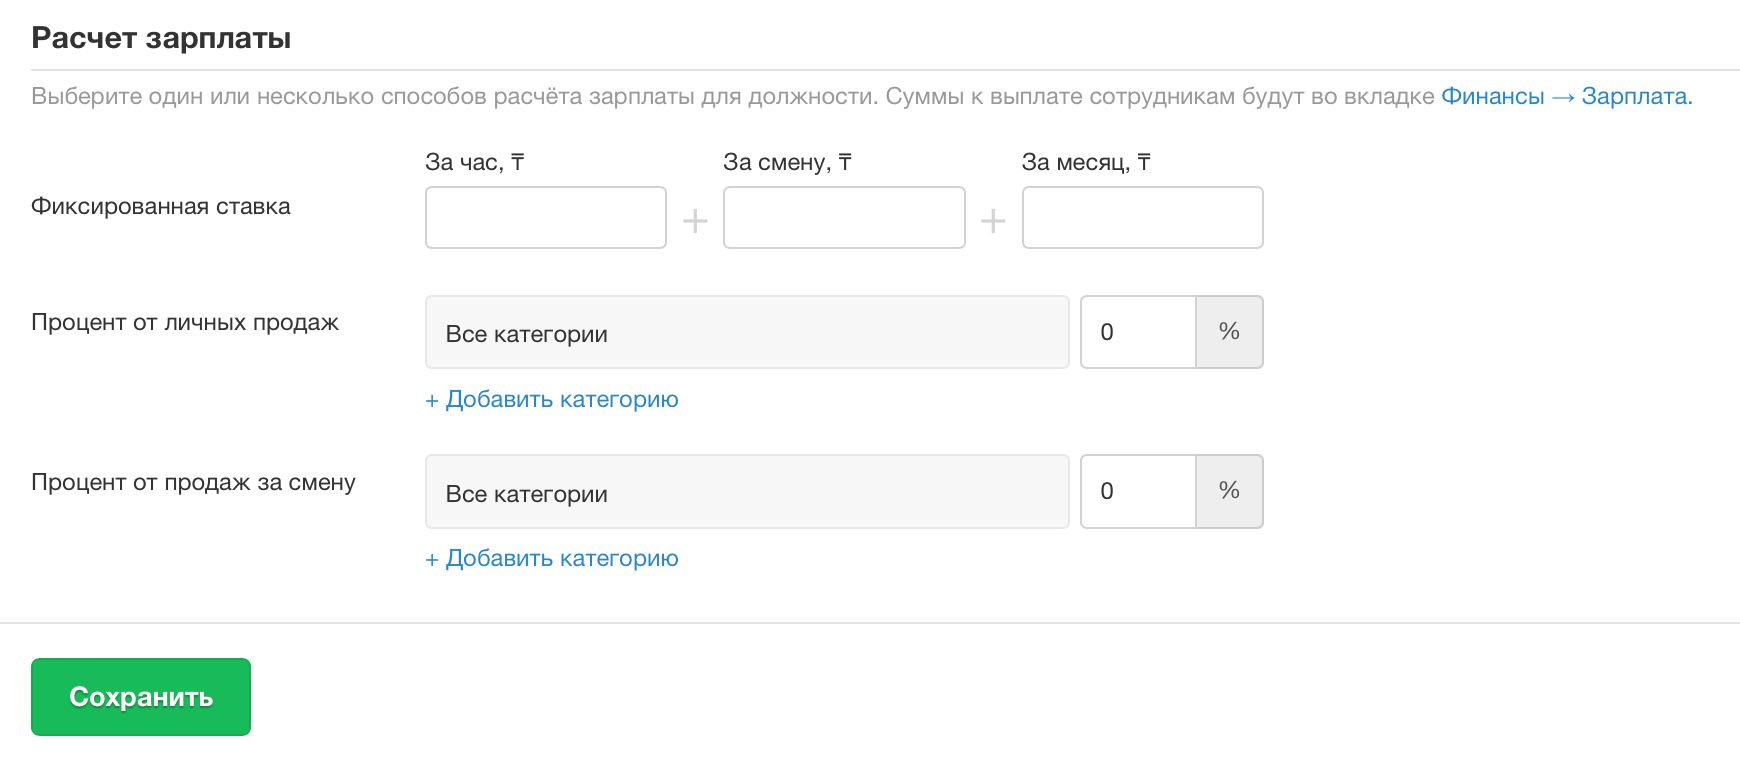Click the 'Расчет зарплаты' heading
The height and width of the screenshot is (758, 1740).
[161, 38]
